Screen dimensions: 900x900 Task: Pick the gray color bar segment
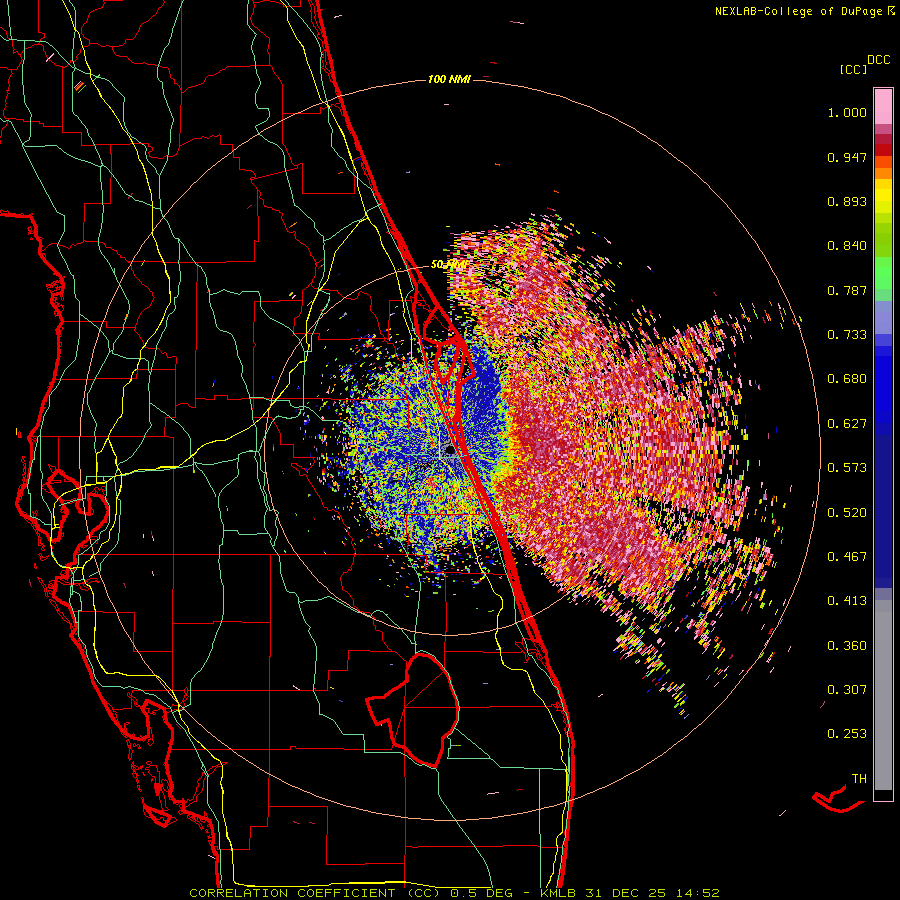(883, 695)
